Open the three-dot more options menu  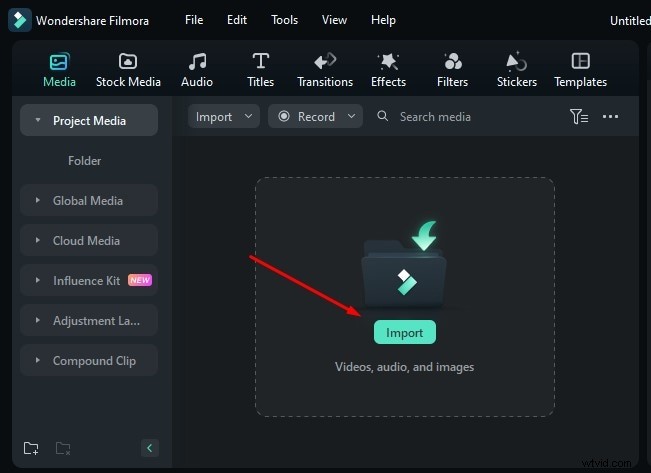point(610,117)
